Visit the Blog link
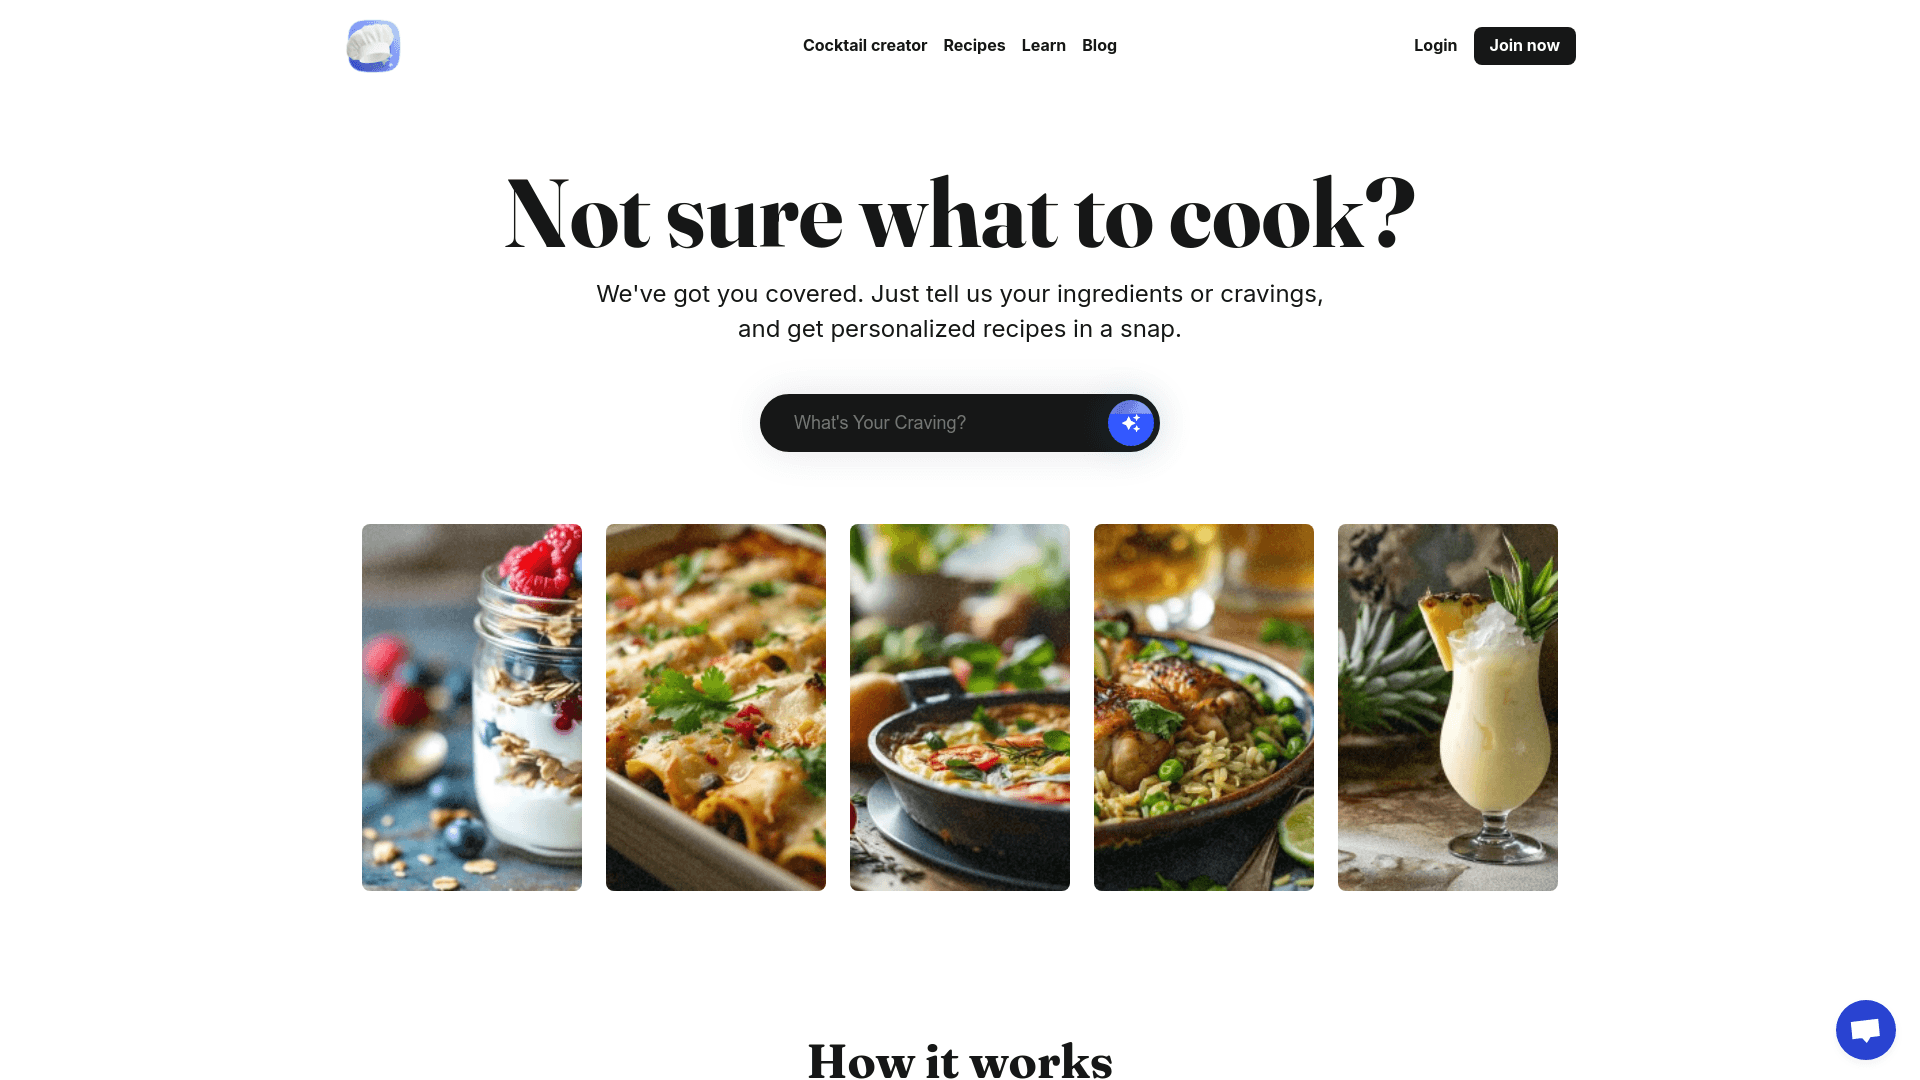Viewport: 1920px width, 1080px height. (1099, 46)
